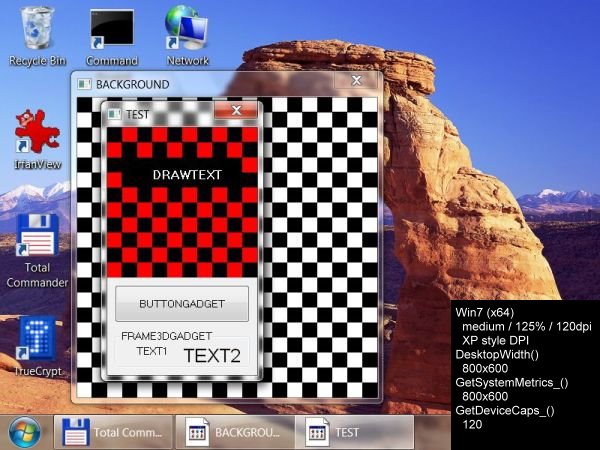Click the 'GetDeviceCaps_()' text
Viewport: 600px width, 450px height.
(505, 410)
